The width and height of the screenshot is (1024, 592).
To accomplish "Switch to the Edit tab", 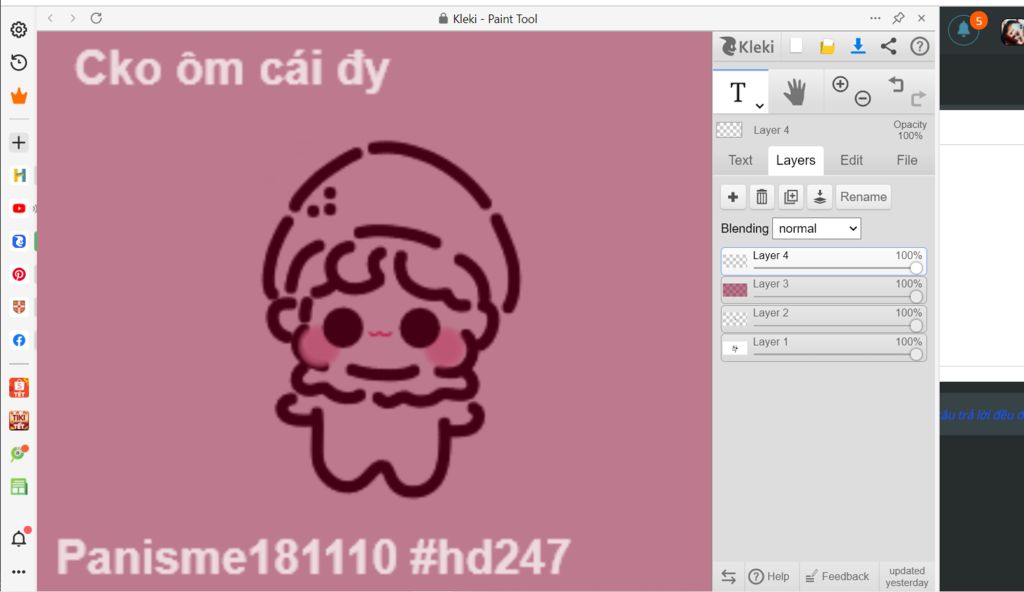I will (851, 160).
